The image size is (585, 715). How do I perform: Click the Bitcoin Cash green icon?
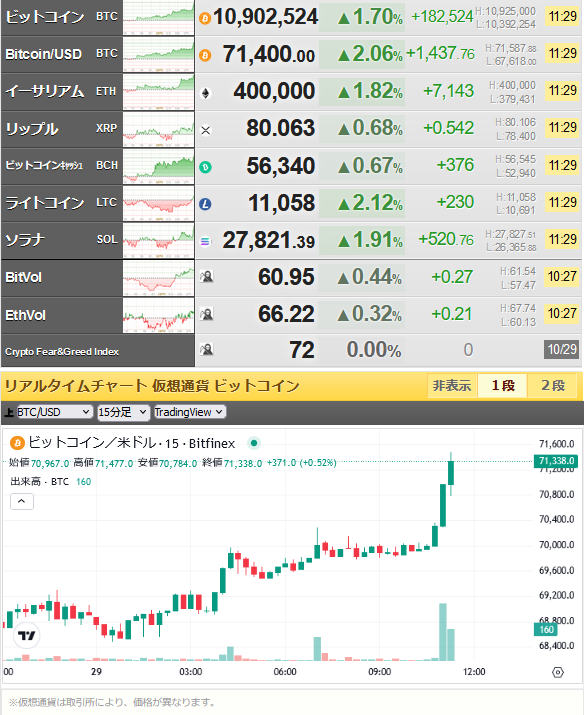click(205, 167)
